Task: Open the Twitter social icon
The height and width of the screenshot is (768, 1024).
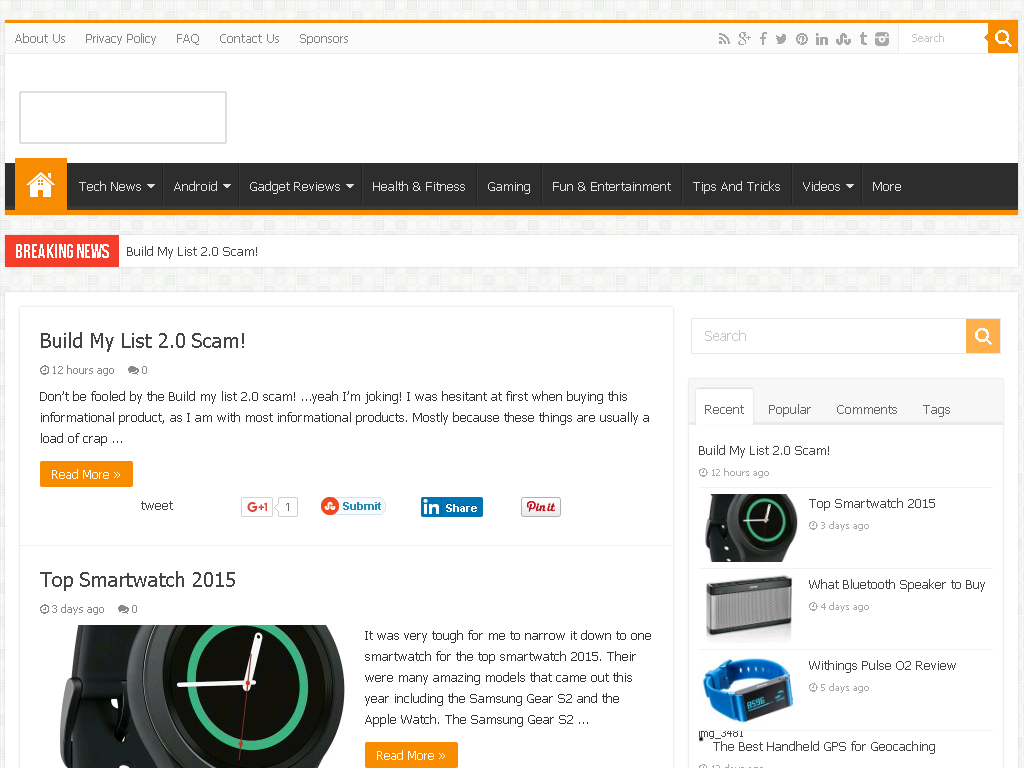Action: [x=781, y=39]
